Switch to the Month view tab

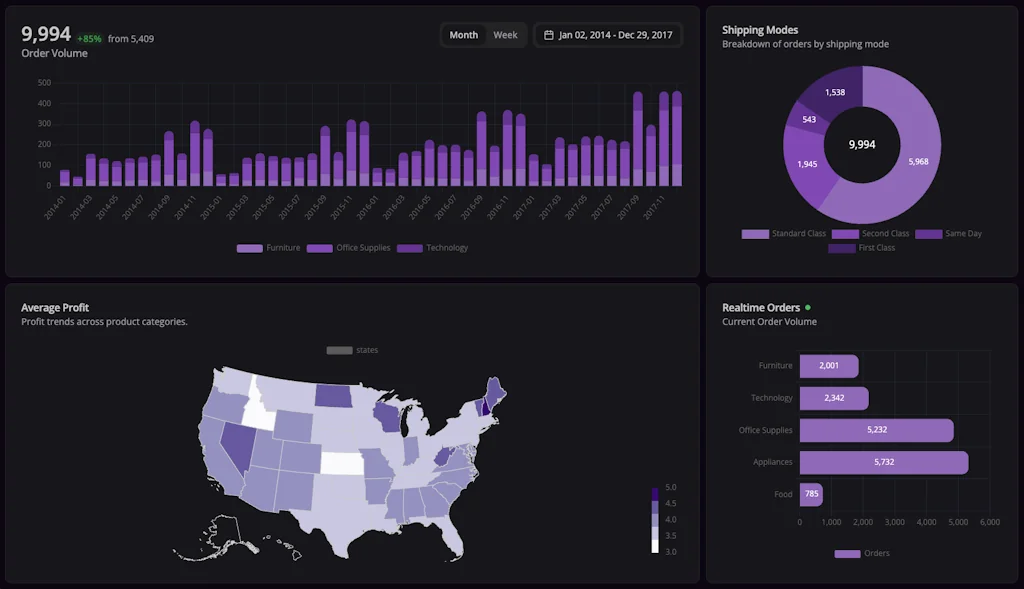[x=464, y=35]
